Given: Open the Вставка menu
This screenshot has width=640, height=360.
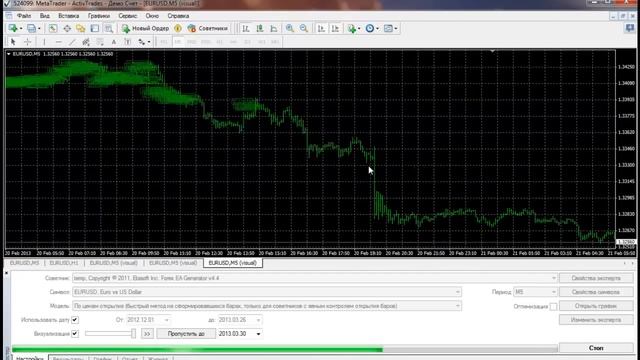Looking at the screenshot, I should click(x=69, y=16).
